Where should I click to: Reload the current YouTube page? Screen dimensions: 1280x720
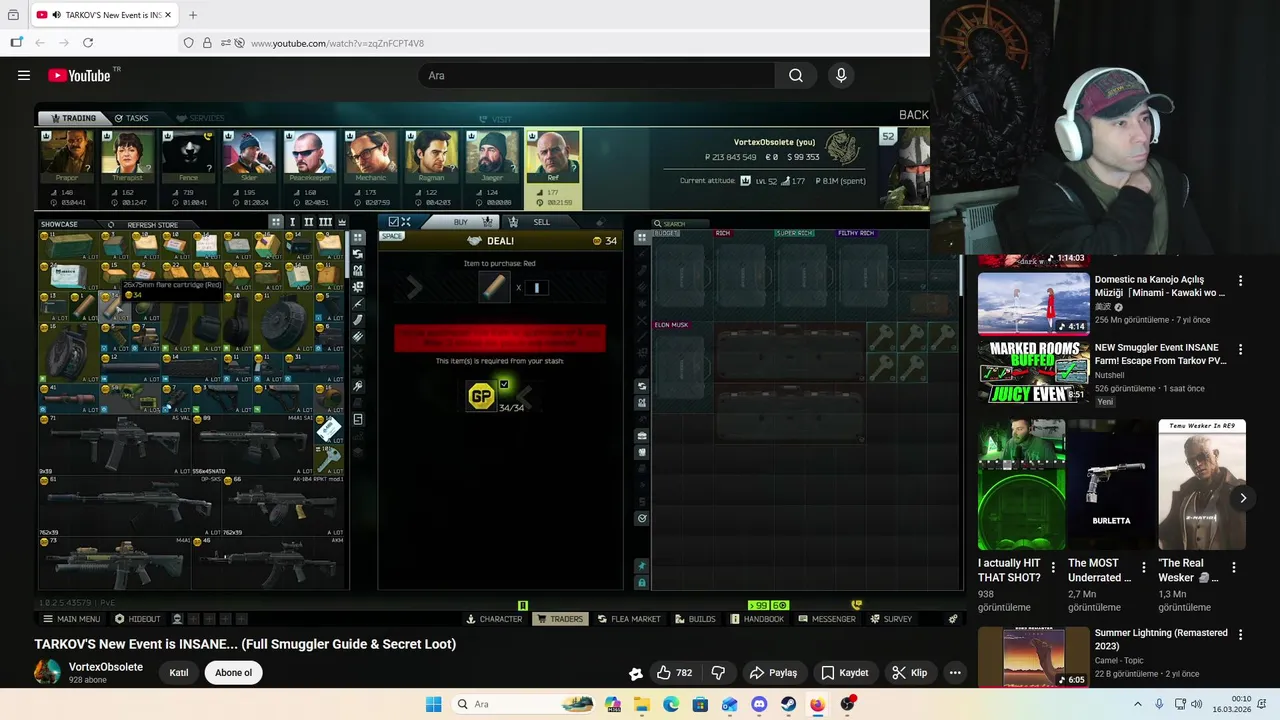pyautogui.click(x=88, y=43)
